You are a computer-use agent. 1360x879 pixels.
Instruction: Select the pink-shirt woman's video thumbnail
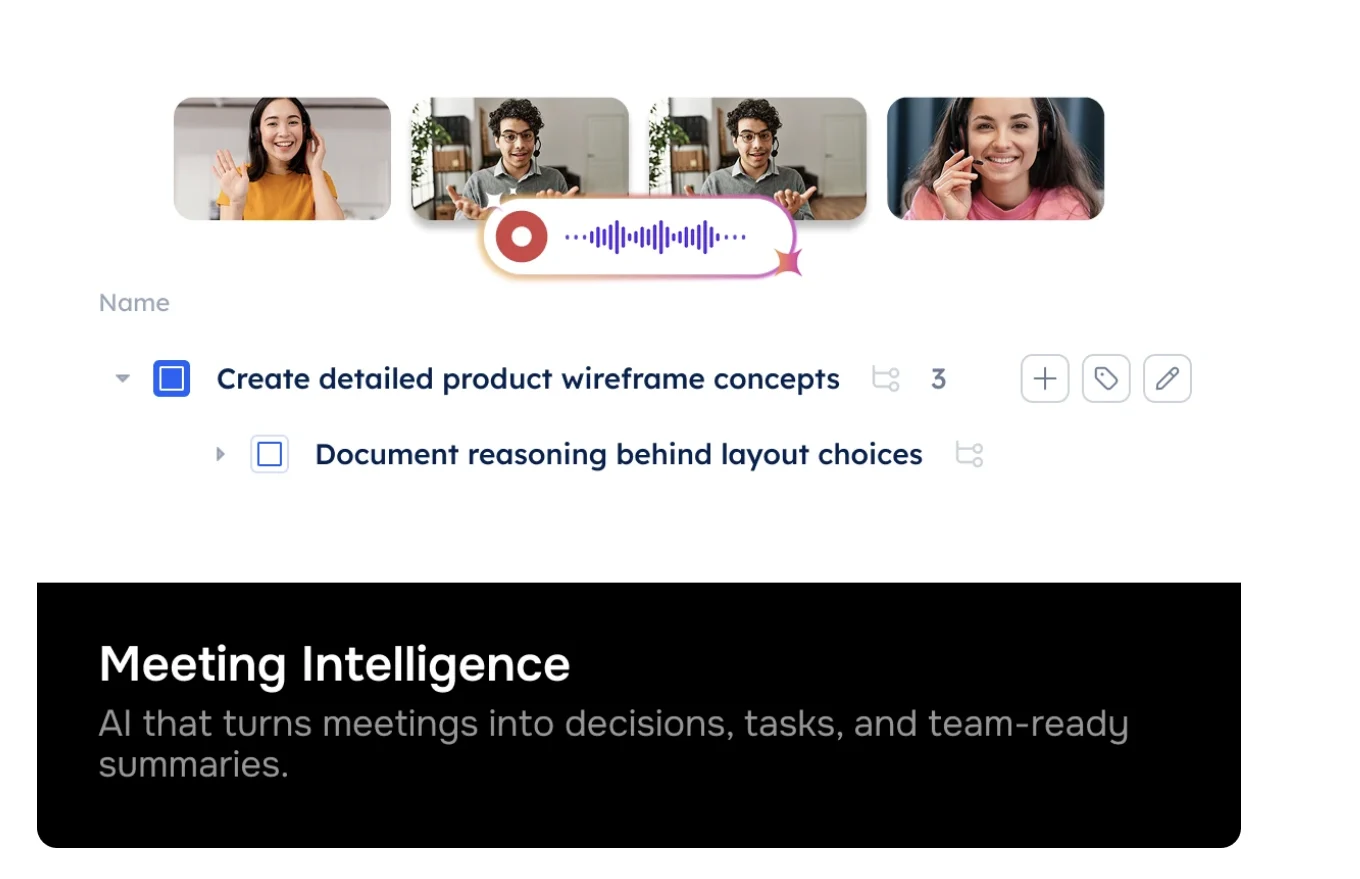[995, 158]
